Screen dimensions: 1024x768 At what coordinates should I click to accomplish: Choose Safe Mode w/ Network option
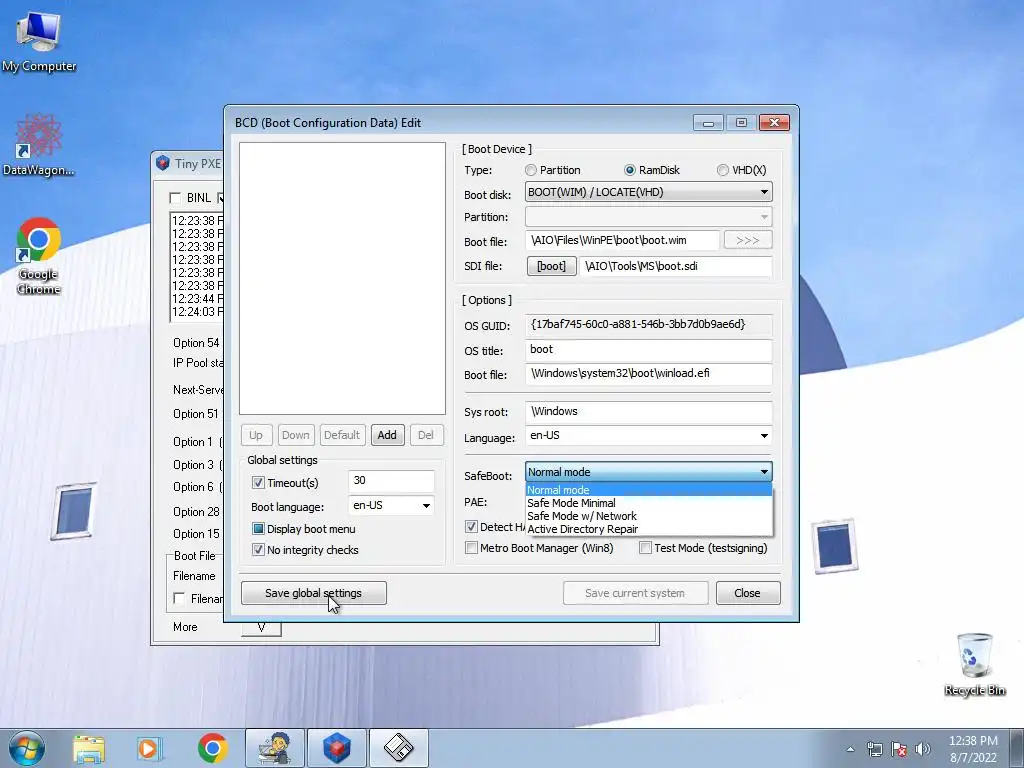click(648, 516)
